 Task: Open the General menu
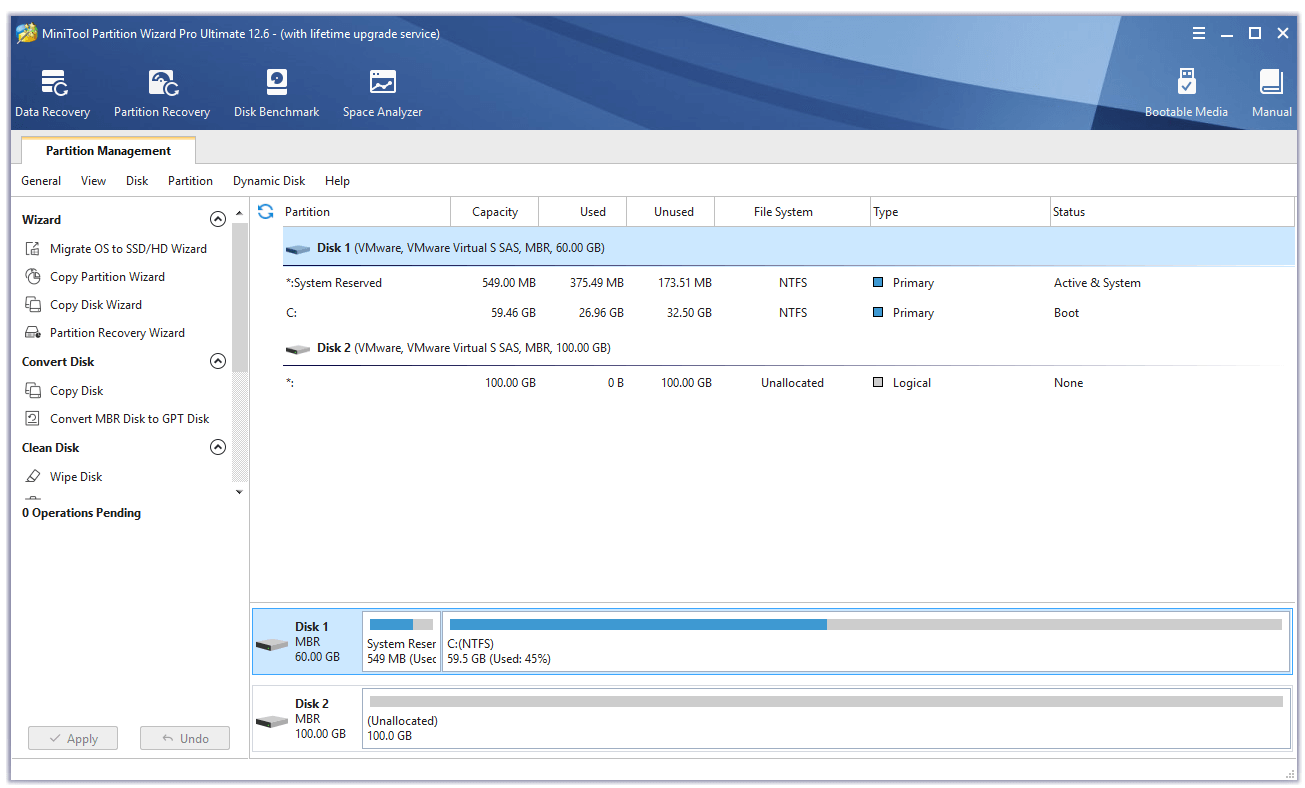[x=41, y=181]
